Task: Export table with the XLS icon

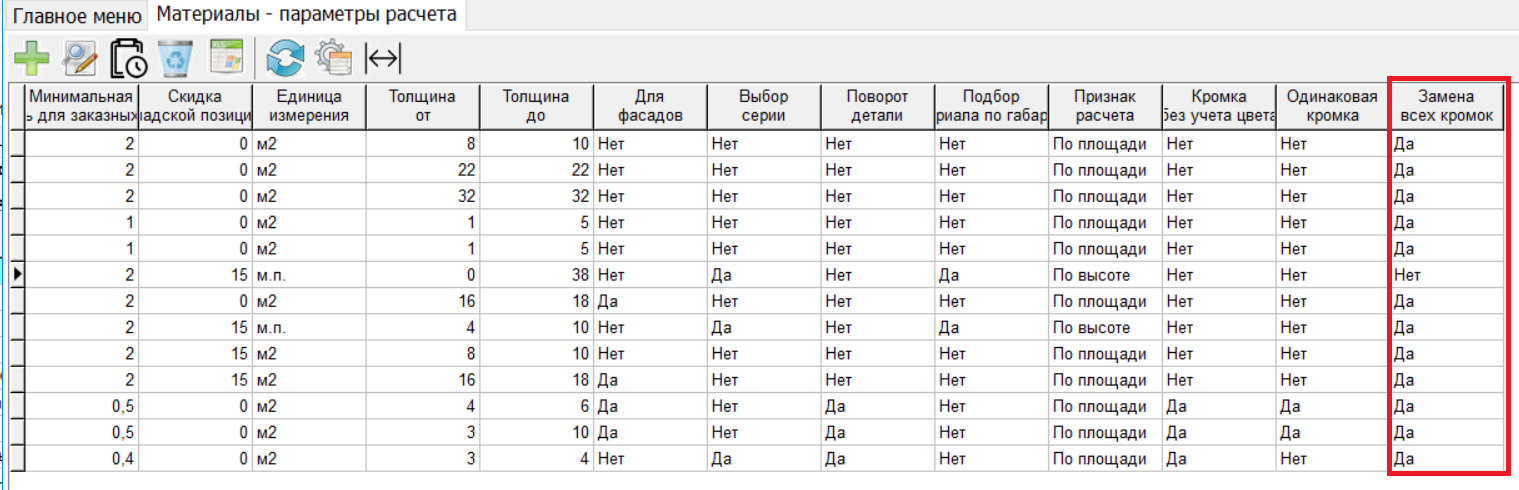Action: [x=226, y=58]
